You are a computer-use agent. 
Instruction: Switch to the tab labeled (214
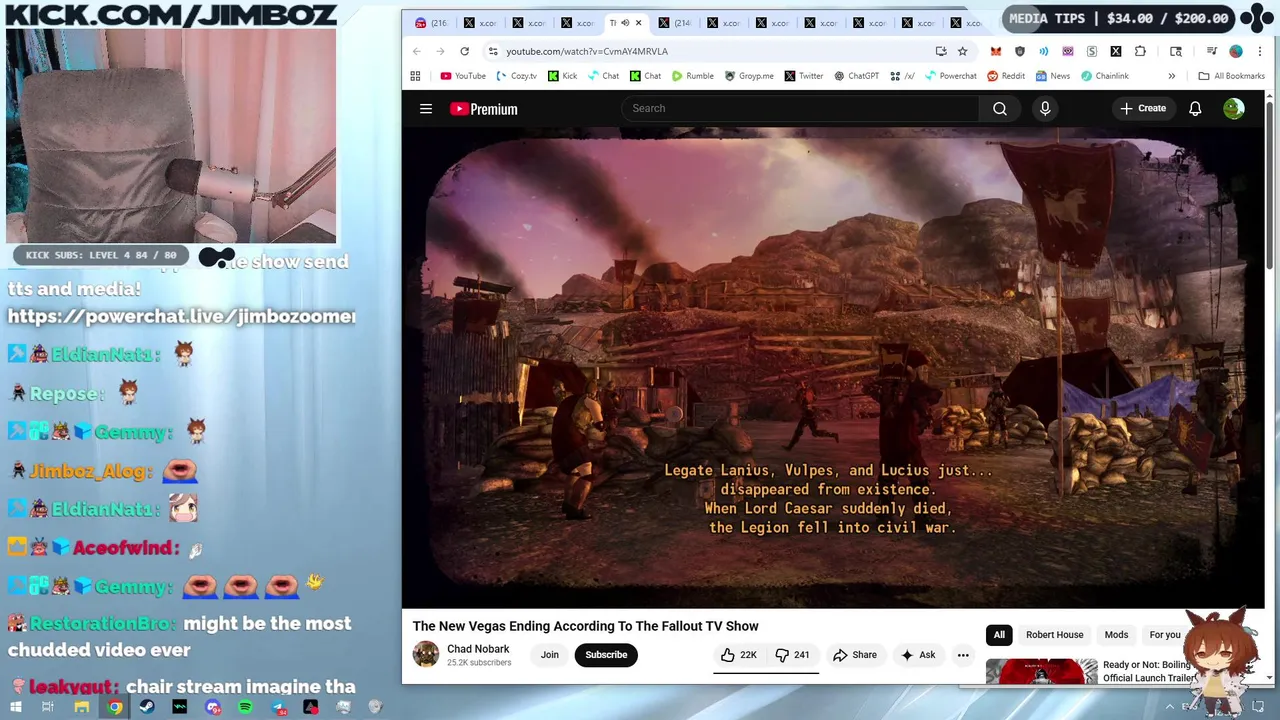click(675, 23)
